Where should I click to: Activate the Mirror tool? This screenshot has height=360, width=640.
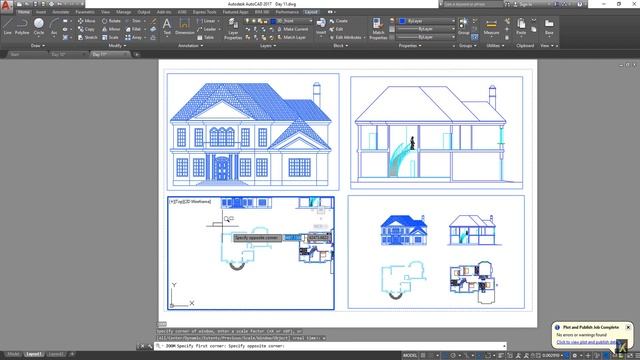click(x=111, y=29)
